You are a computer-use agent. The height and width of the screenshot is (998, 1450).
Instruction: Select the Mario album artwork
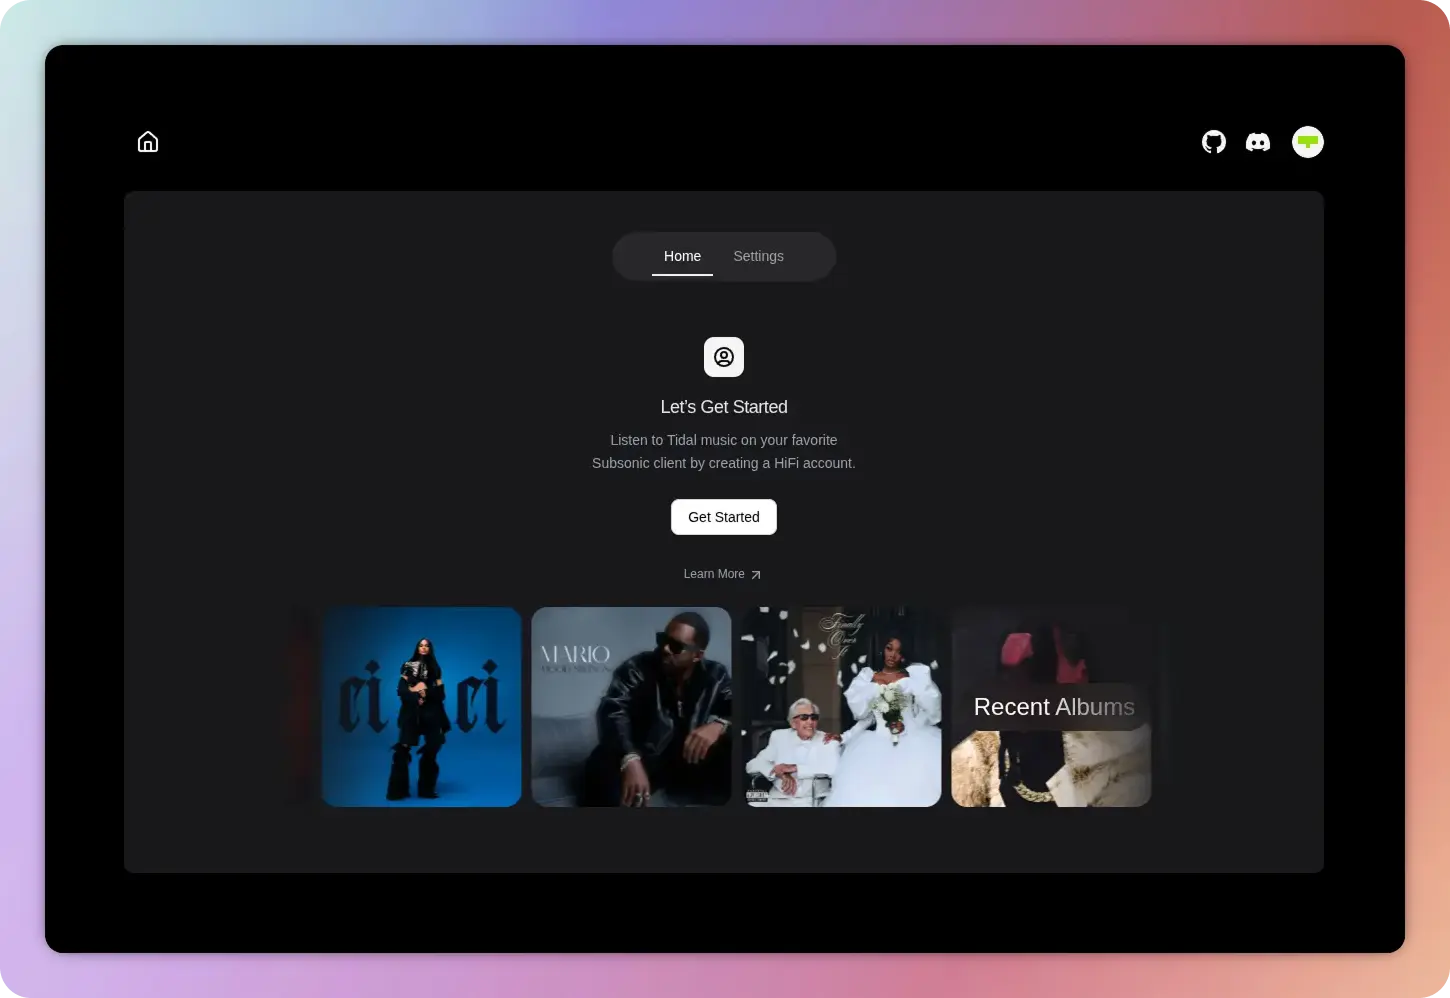pyautogui.click(x=631, y=707)
